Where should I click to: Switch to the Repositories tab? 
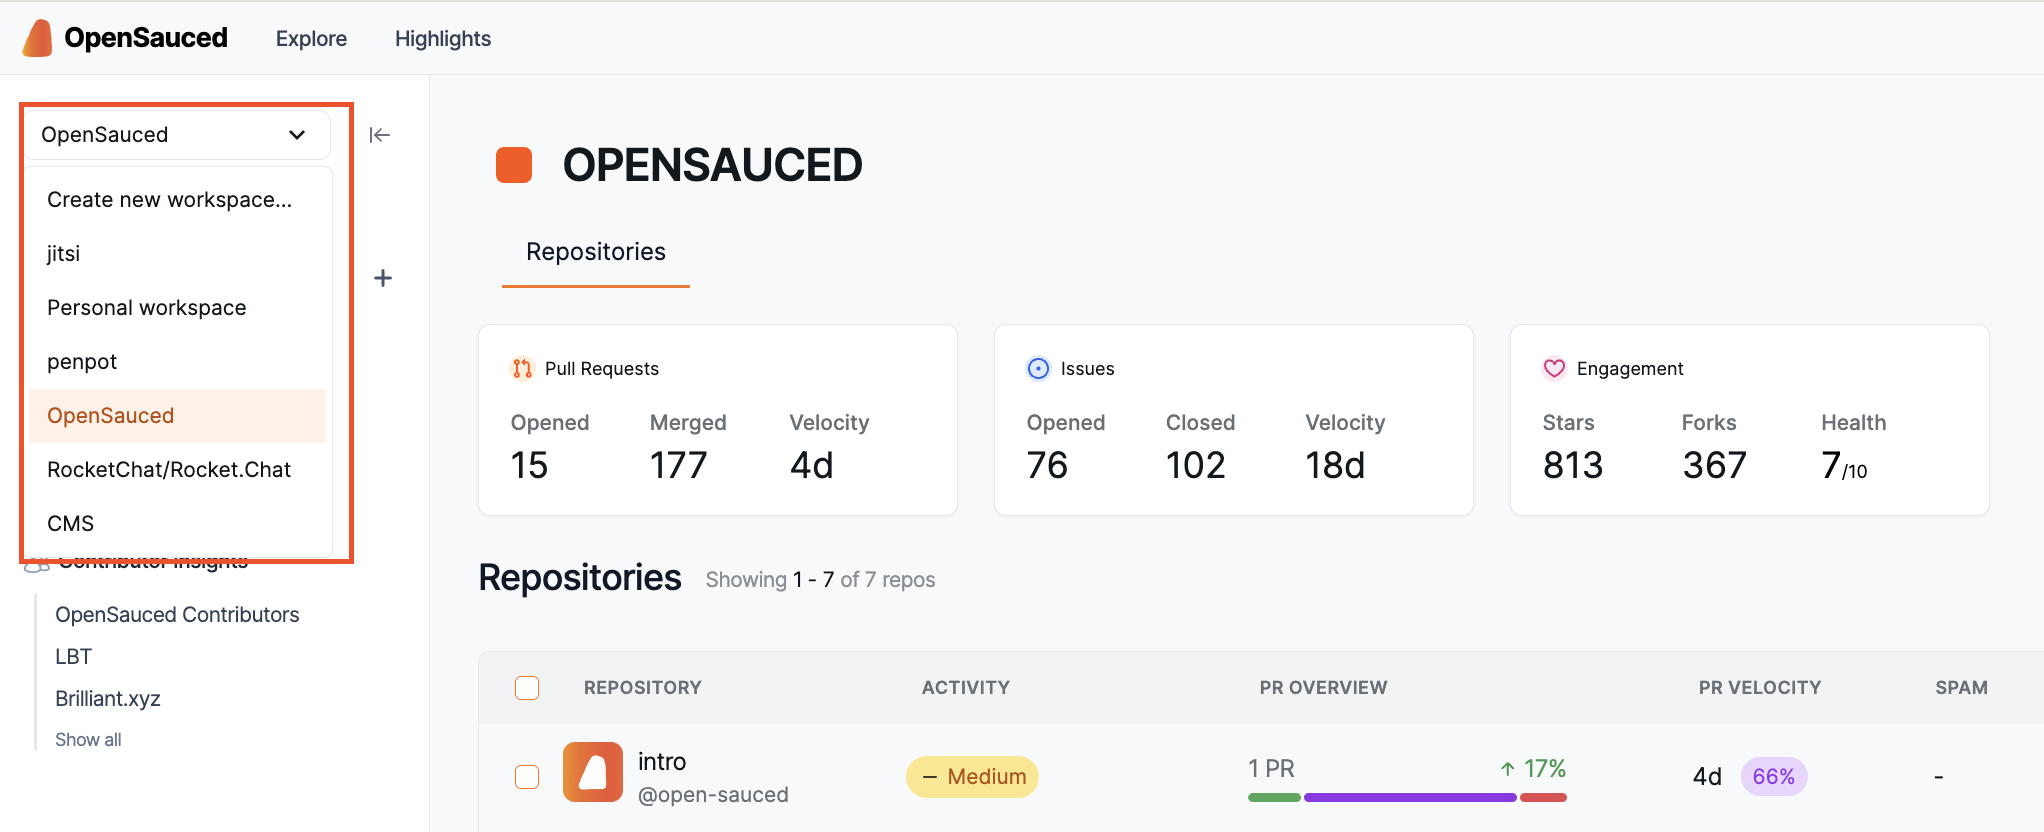click(x=596, y=252)
